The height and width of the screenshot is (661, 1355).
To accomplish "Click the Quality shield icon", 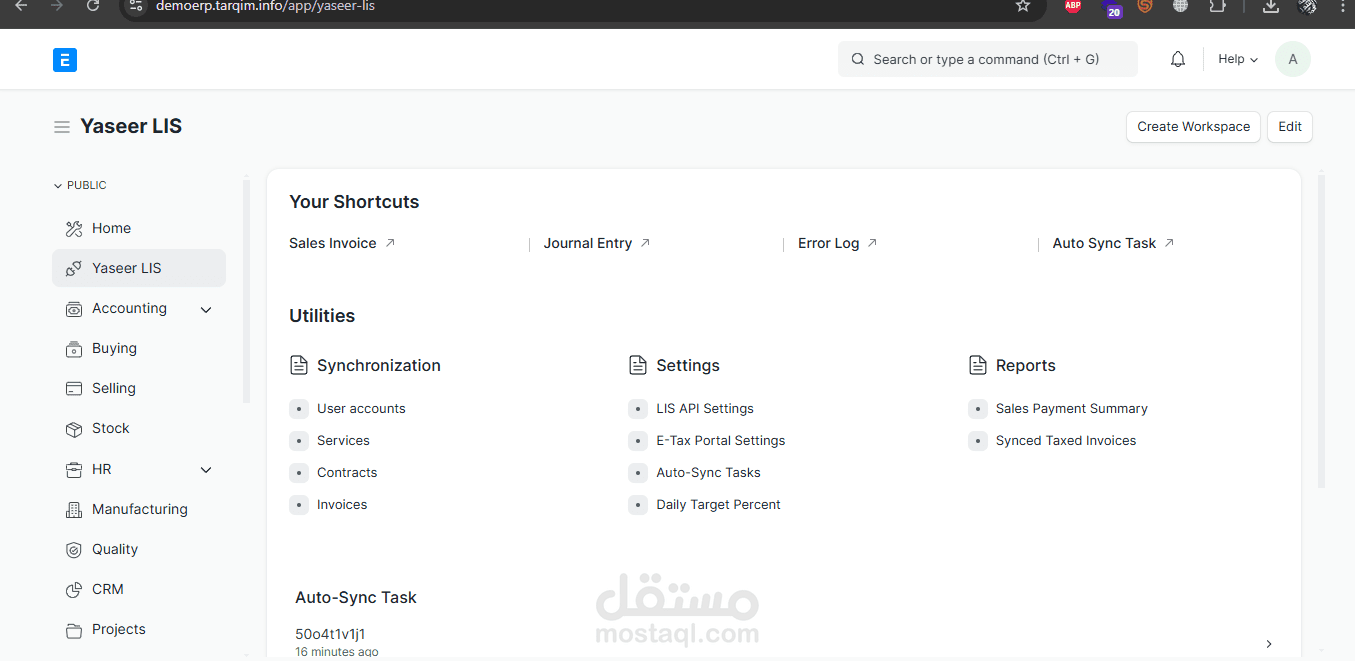I will tap(74, 550).
